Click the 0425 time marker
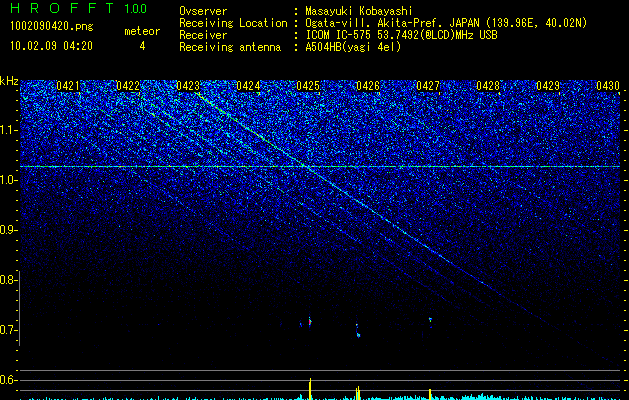Screen dimensions: 629x400 [x=308, y=86]
